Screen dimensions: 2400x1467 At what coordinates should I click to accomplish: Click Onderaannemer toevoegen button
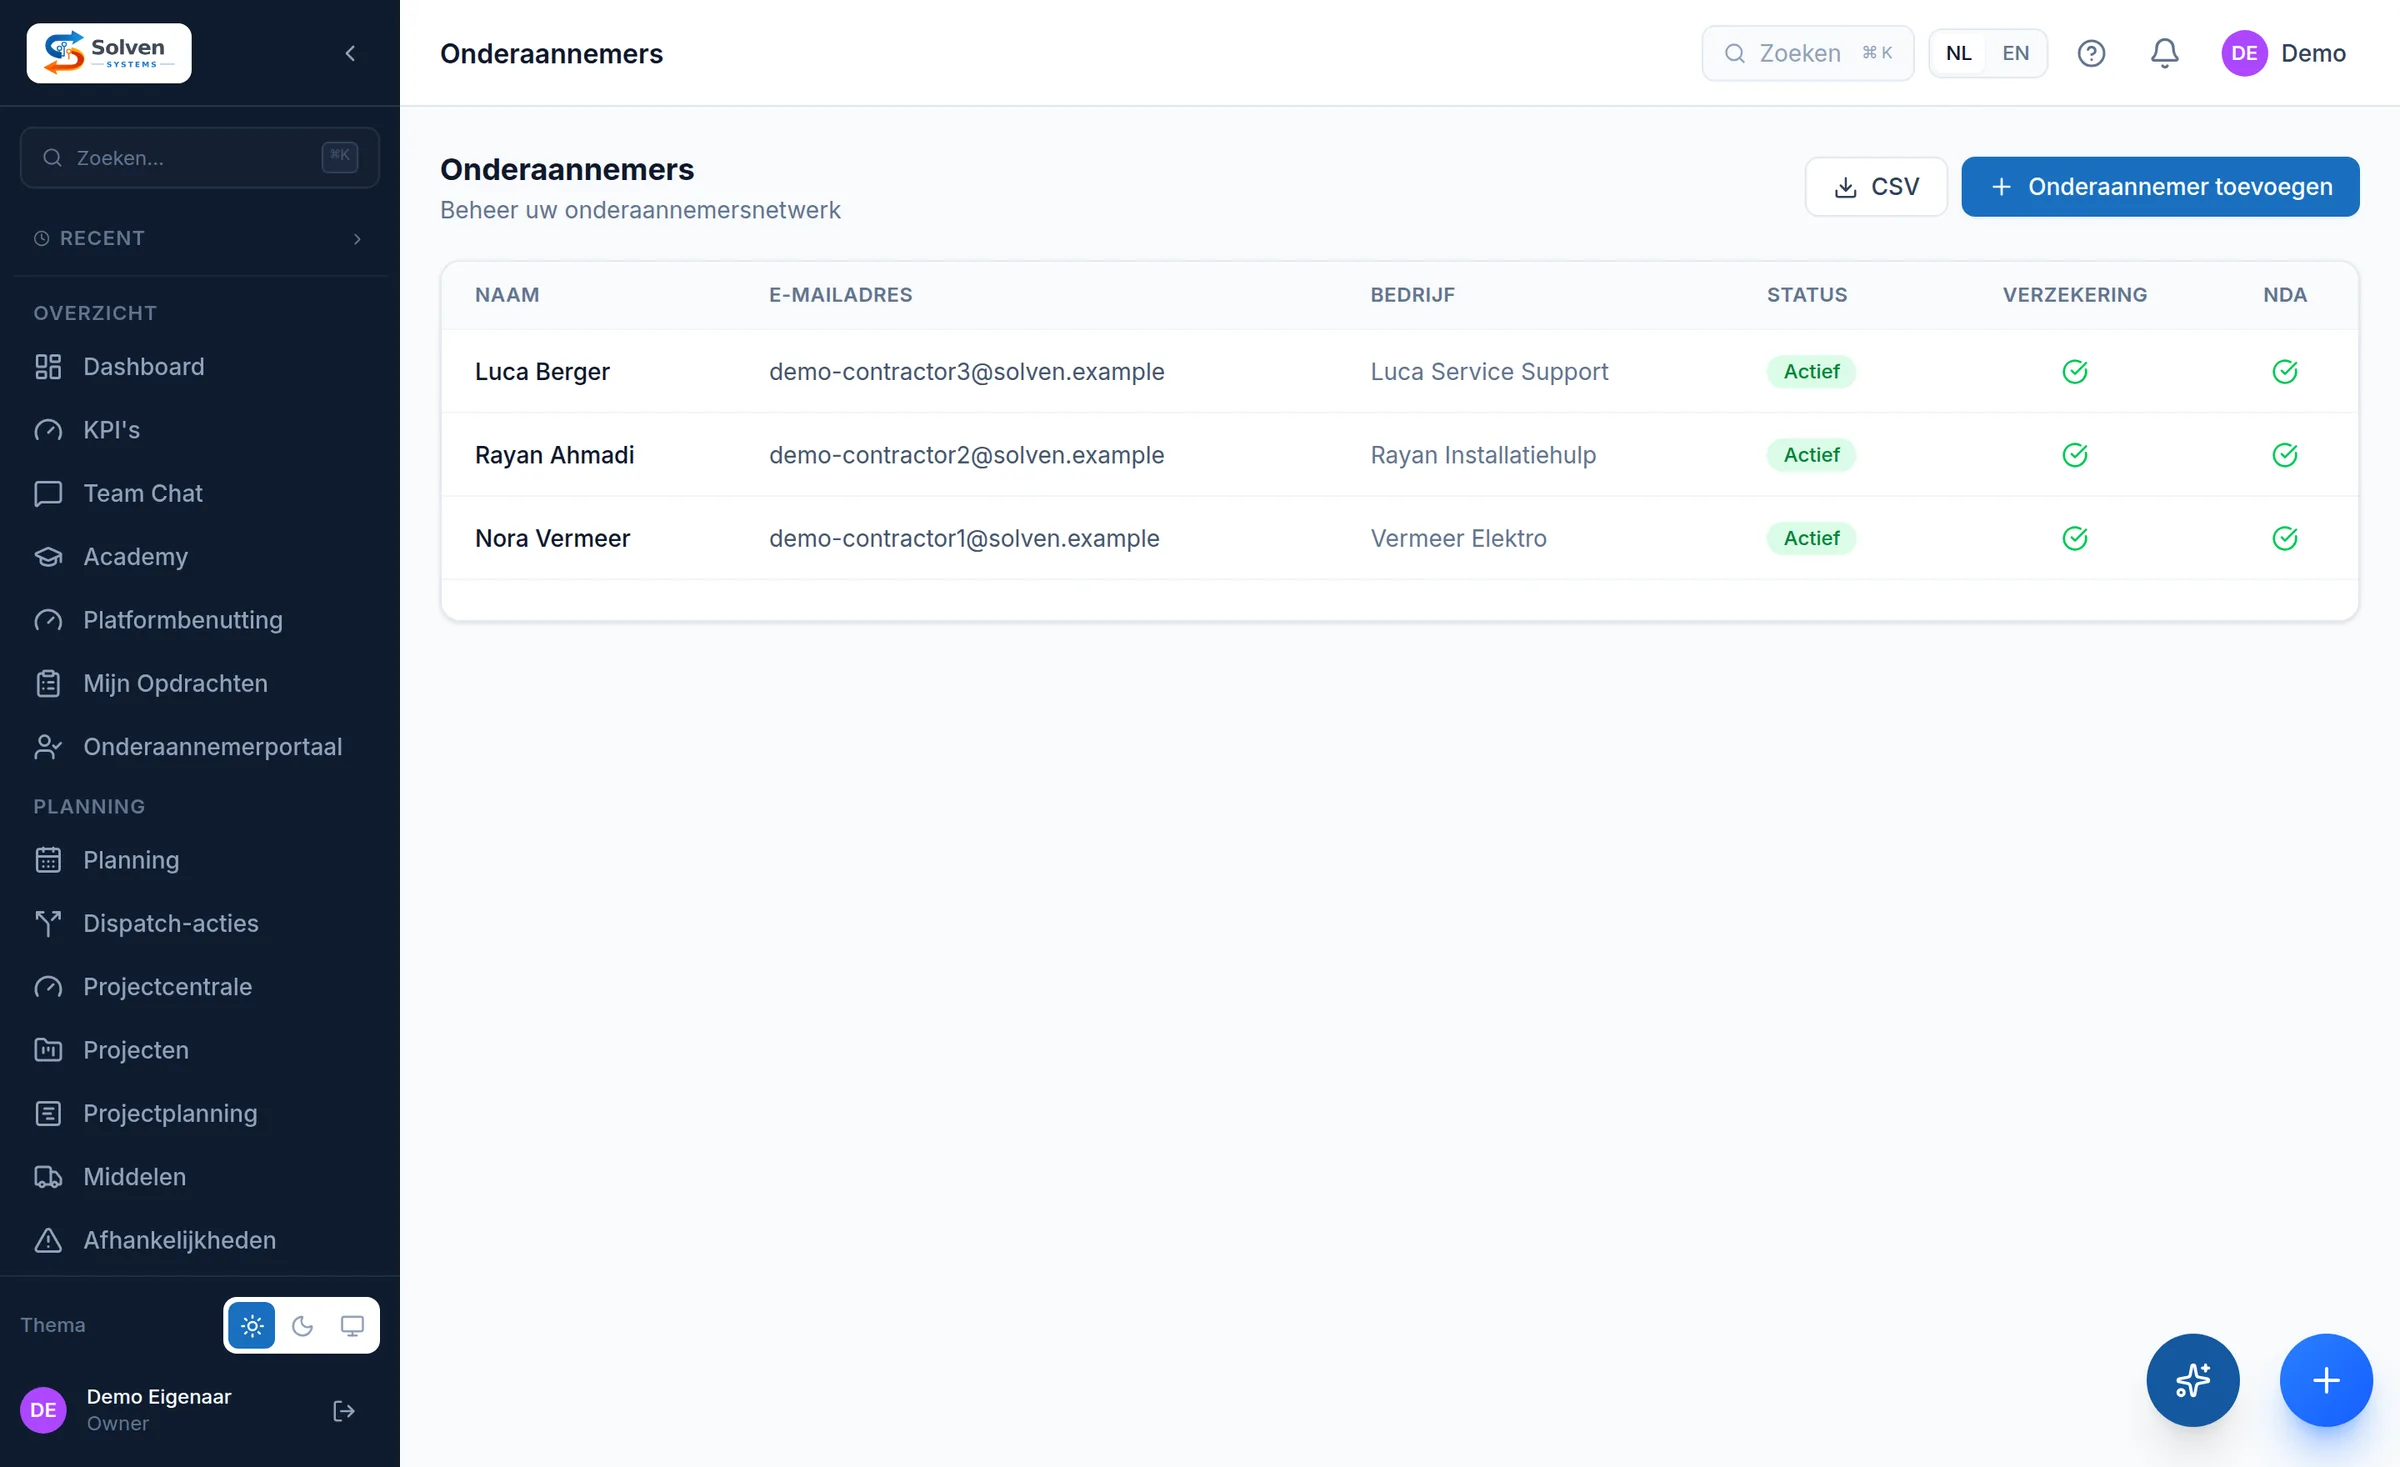(x=2160, y=186)
